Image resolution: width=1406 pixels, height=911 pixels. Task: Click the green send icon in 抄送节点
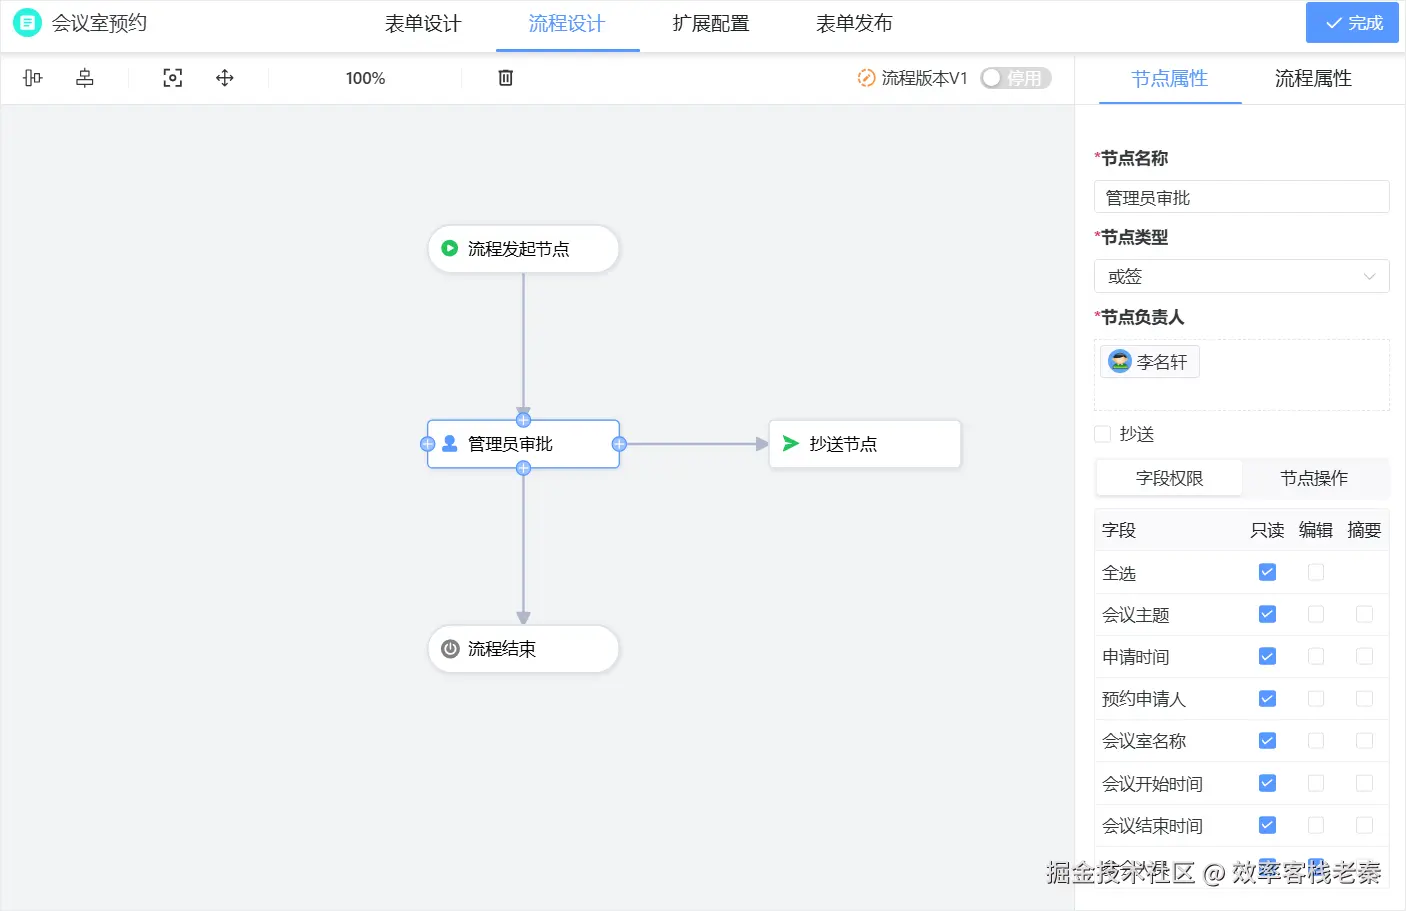791,443
